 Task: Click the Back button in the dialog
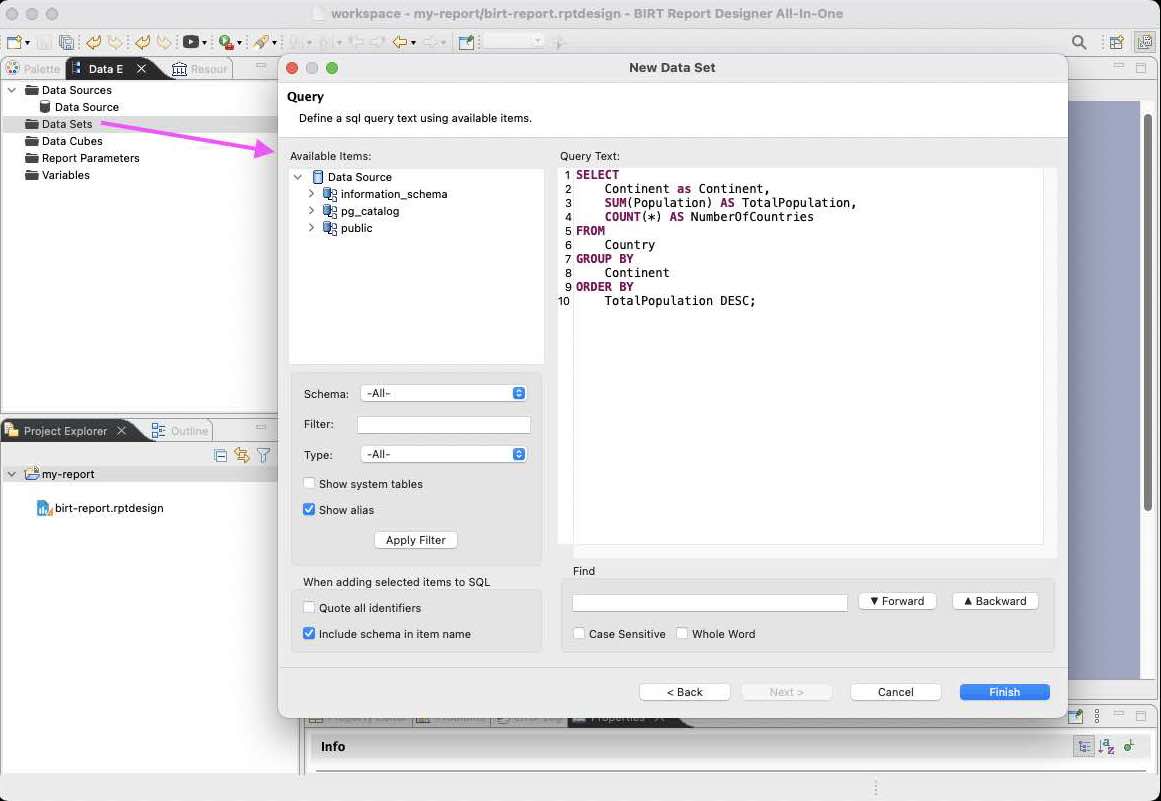685,691
